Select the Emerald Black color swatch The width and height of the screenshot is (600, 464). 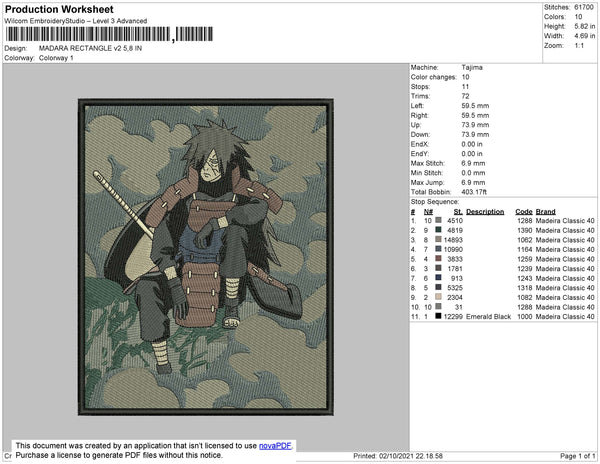(438, 316)
